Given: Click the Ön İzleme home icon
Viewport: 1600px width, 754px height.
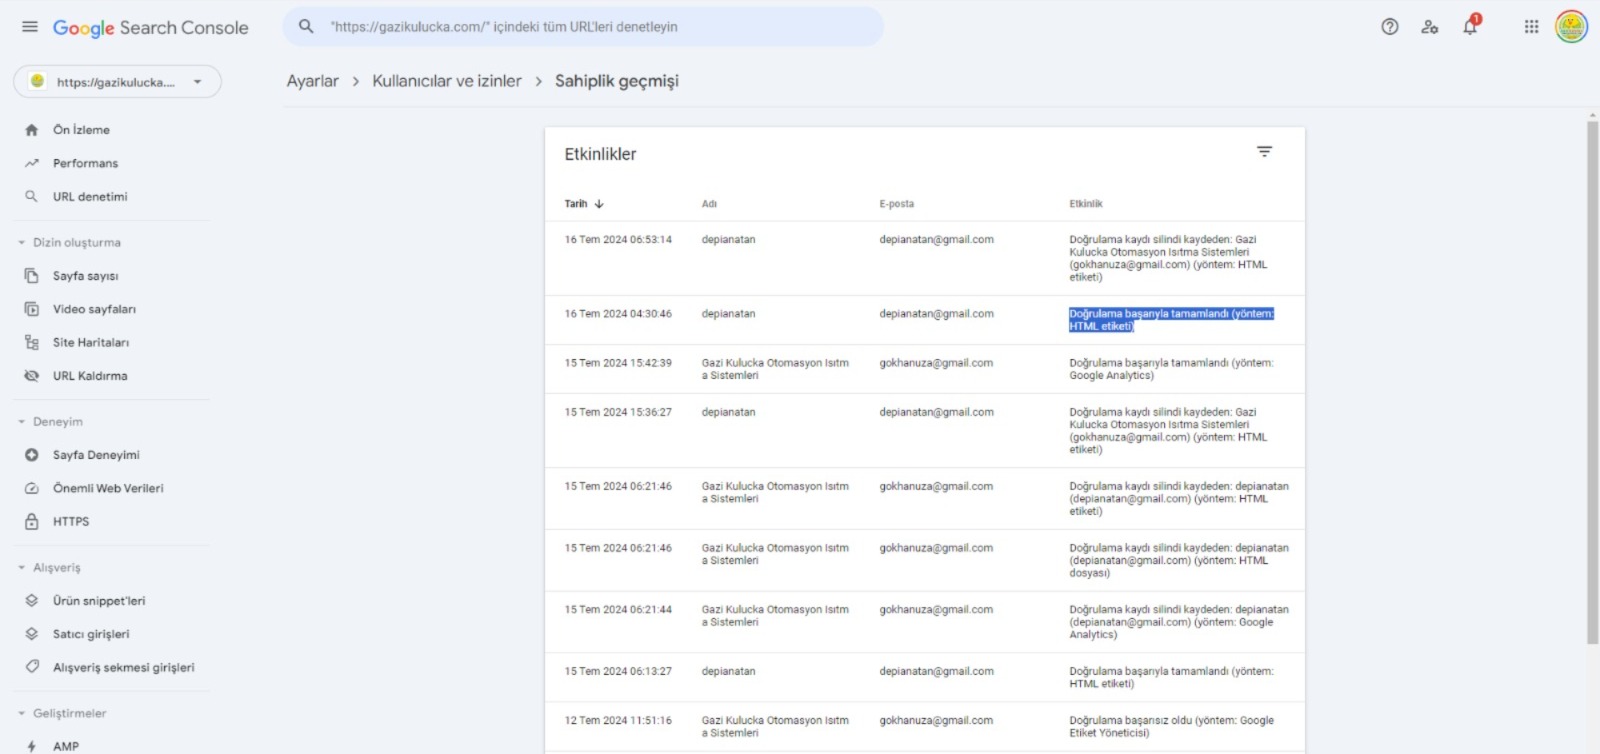Looking at the screenshot, I should pos(32,130).
